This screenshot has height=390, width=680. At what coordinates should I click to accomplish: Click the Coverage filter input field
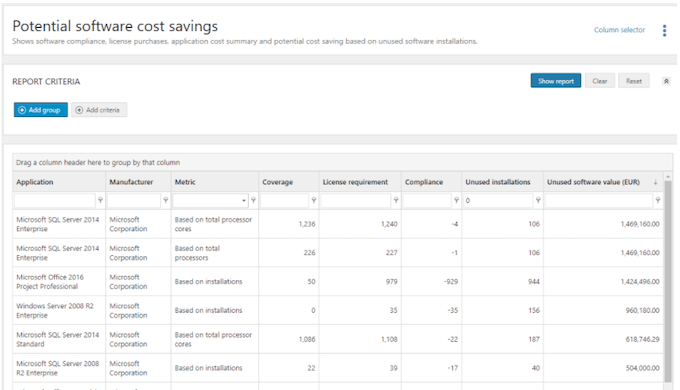point(284,200)
